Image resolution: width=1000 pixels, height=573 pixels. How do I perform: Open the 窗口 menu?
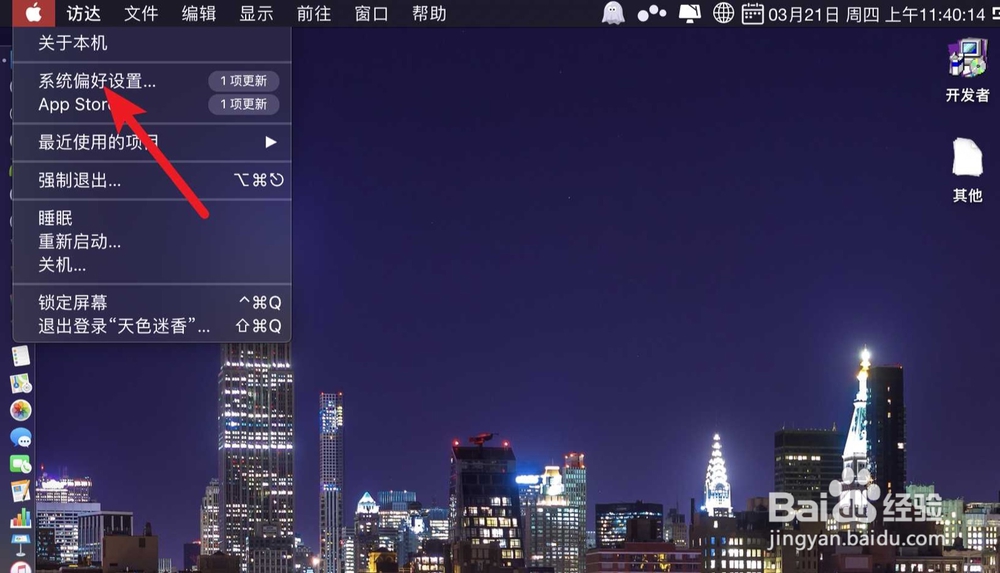(x=371, y=13)
